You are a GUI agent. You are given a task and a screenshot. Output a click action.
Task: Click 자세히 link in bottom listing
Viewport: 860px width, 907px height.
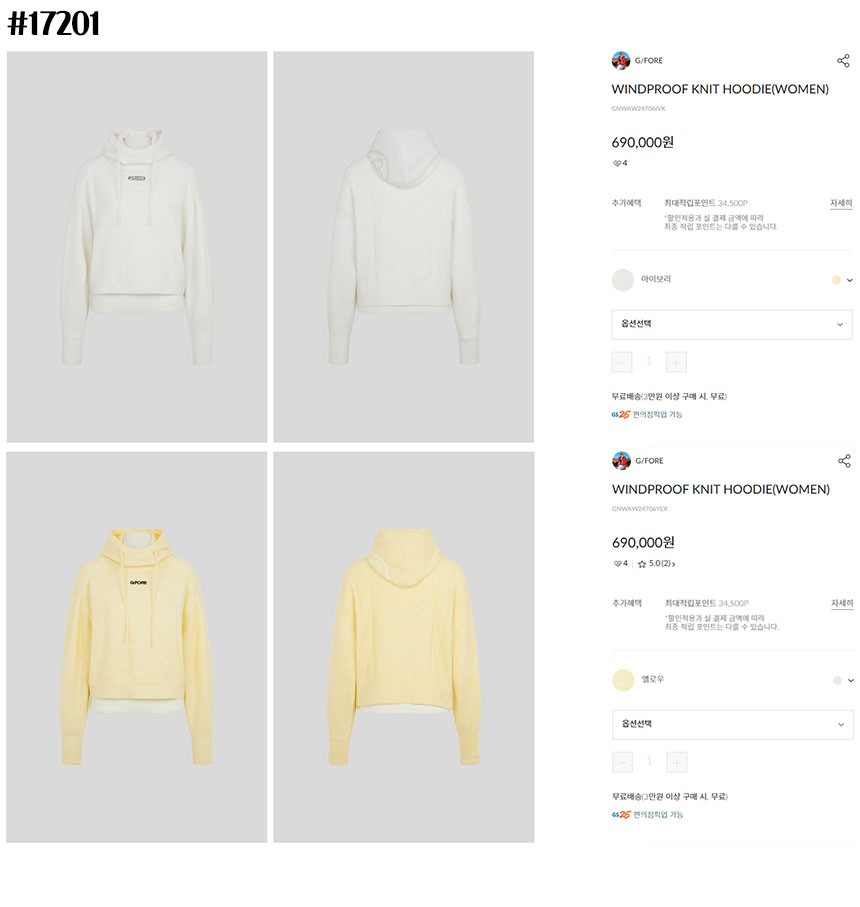[842, 603]
